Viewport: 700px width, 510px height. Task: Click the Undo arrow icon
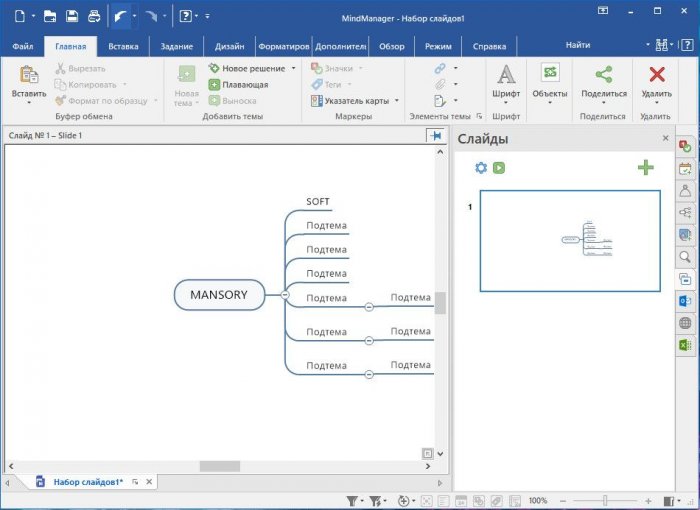tap(120, 17)
